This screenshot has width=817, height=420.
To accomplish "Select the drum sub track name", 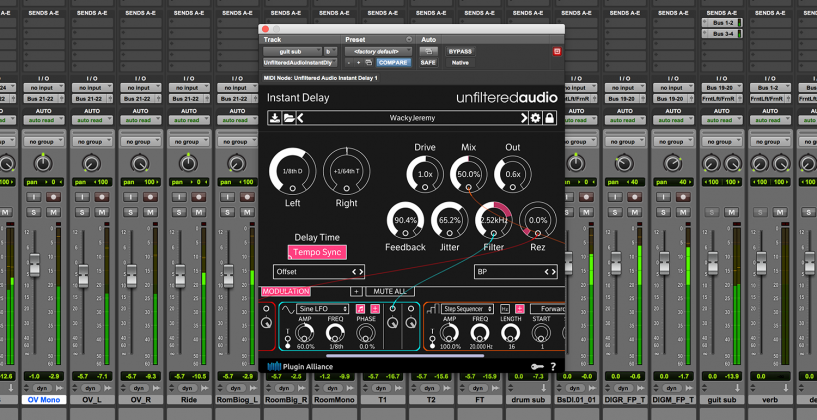I will tap(528, 400).
